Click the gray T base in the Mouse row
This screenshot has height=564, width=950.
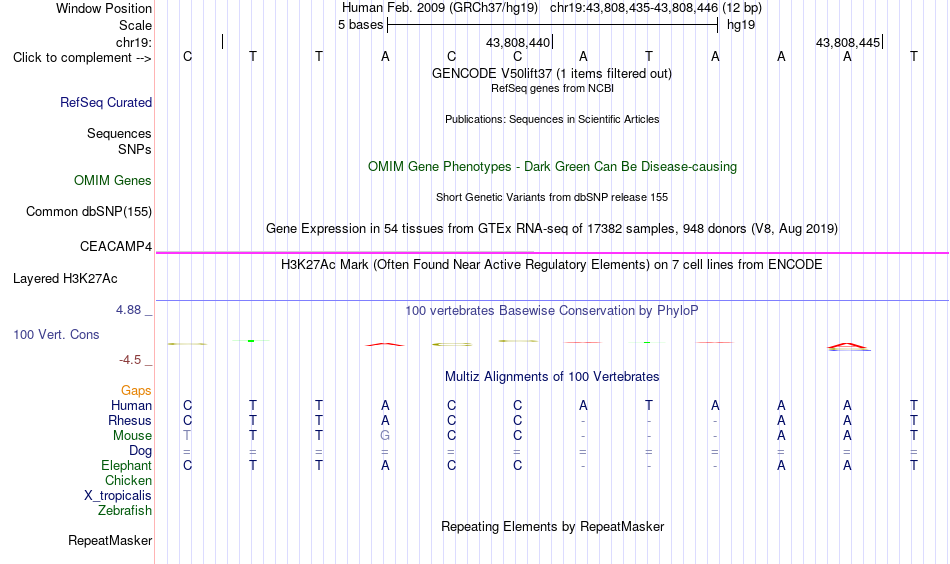pyautogui.click(x=187, y=436)
